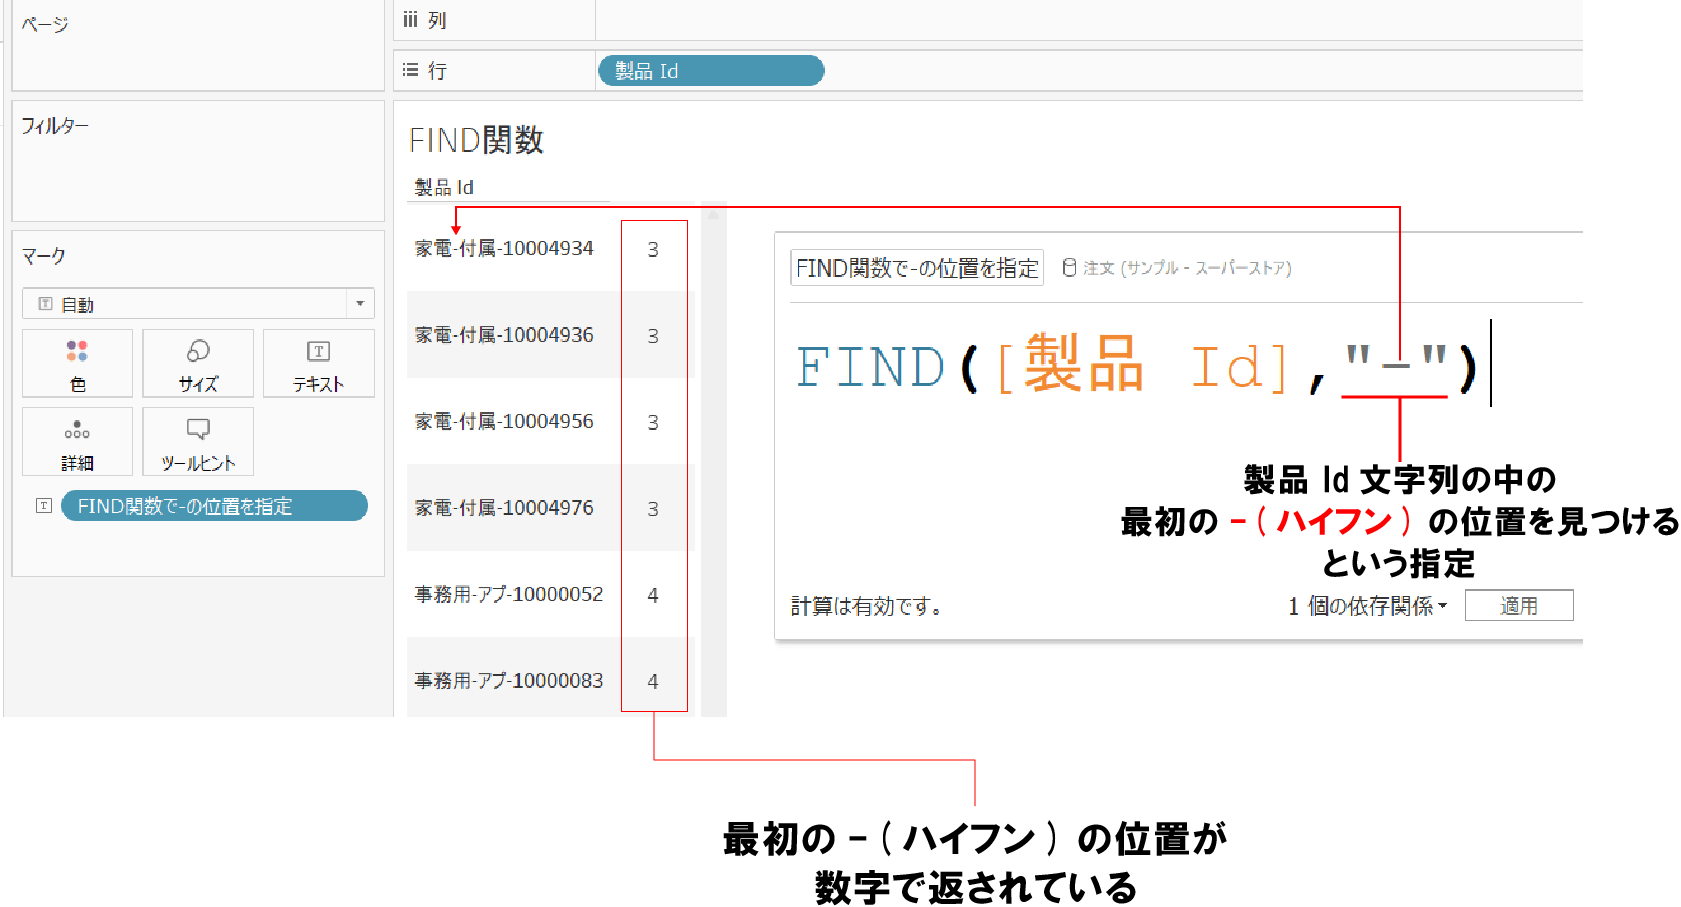
Task: Click the Detail (詳細) icon on the Marks card
Action: (x=77, y=441)
